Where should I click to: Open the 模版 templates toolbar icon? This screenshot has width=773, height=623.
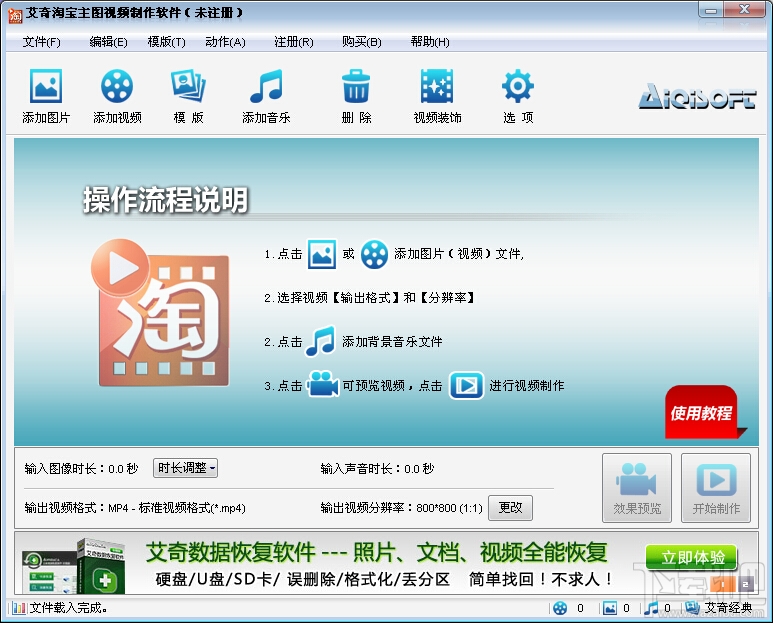188,86
